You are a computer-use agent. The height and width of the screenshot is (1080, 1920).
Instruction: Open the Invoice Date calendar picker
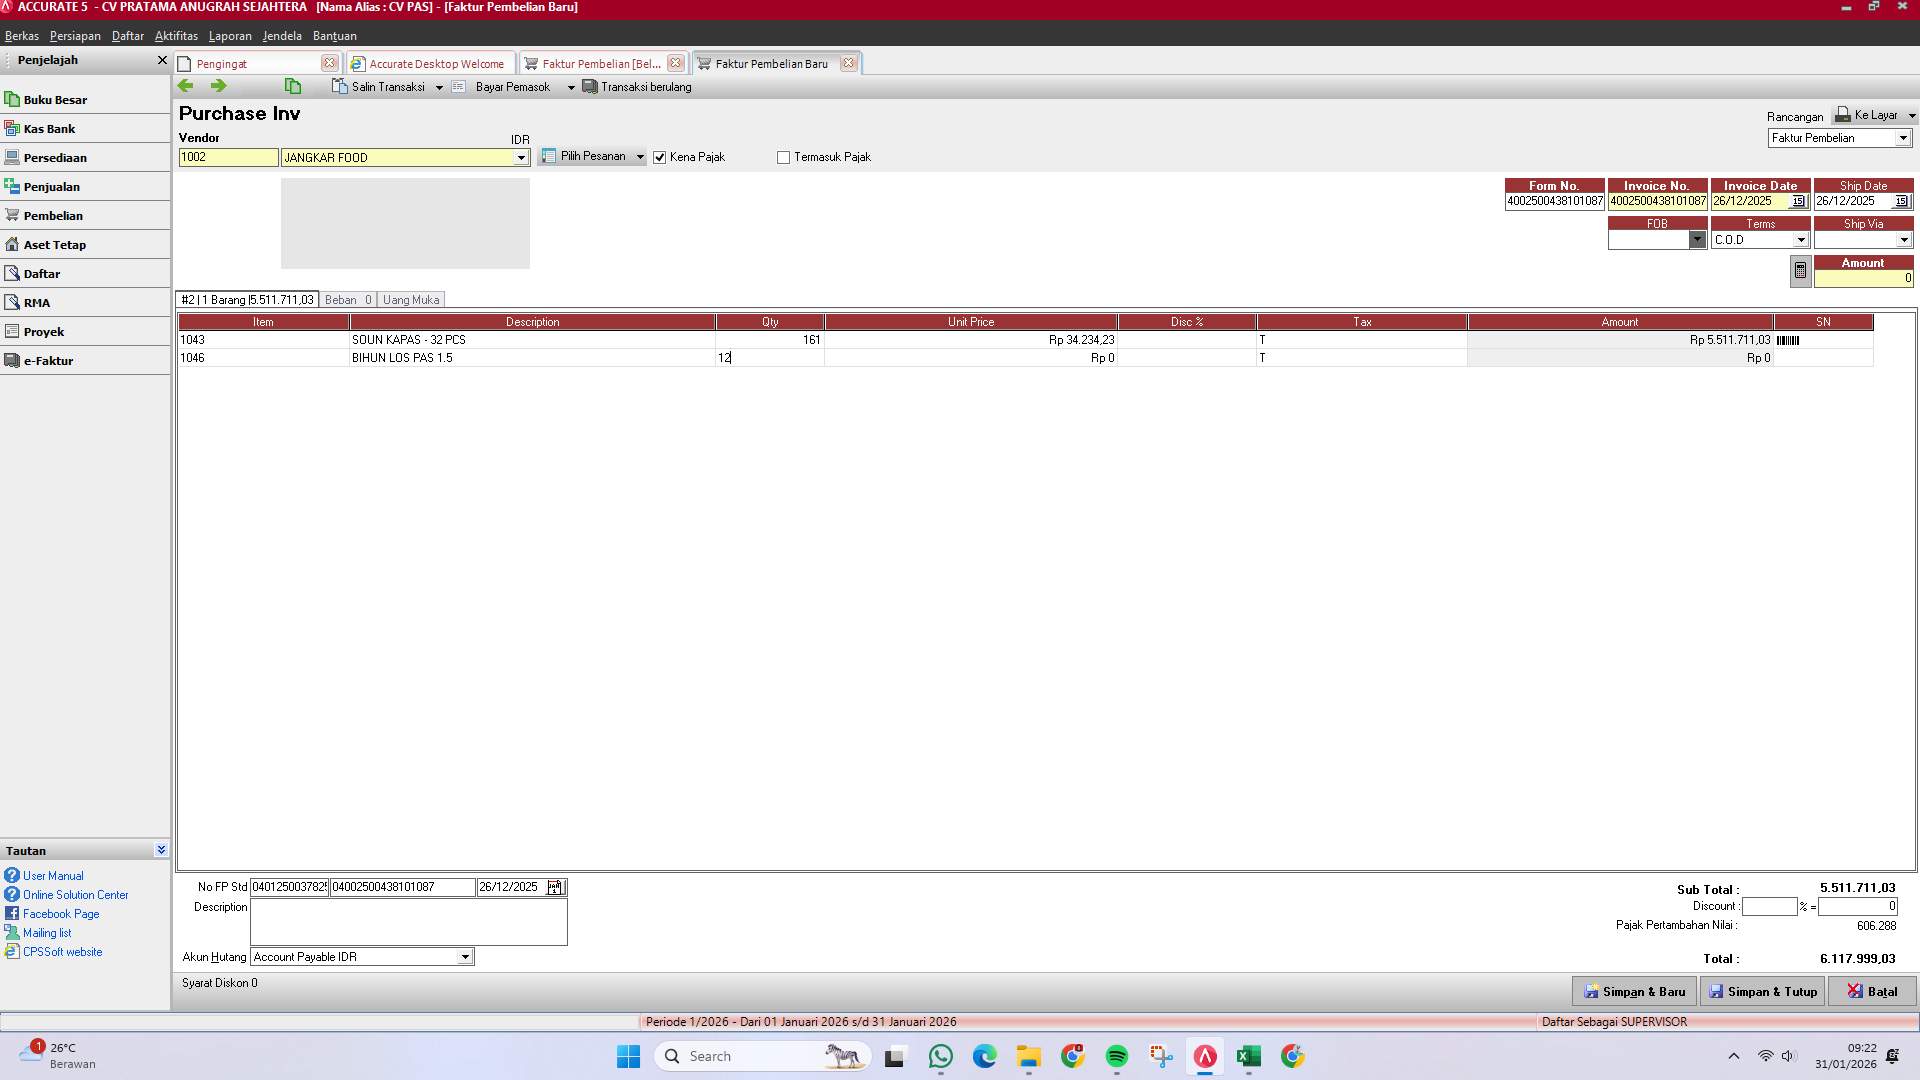(1799, 200)
